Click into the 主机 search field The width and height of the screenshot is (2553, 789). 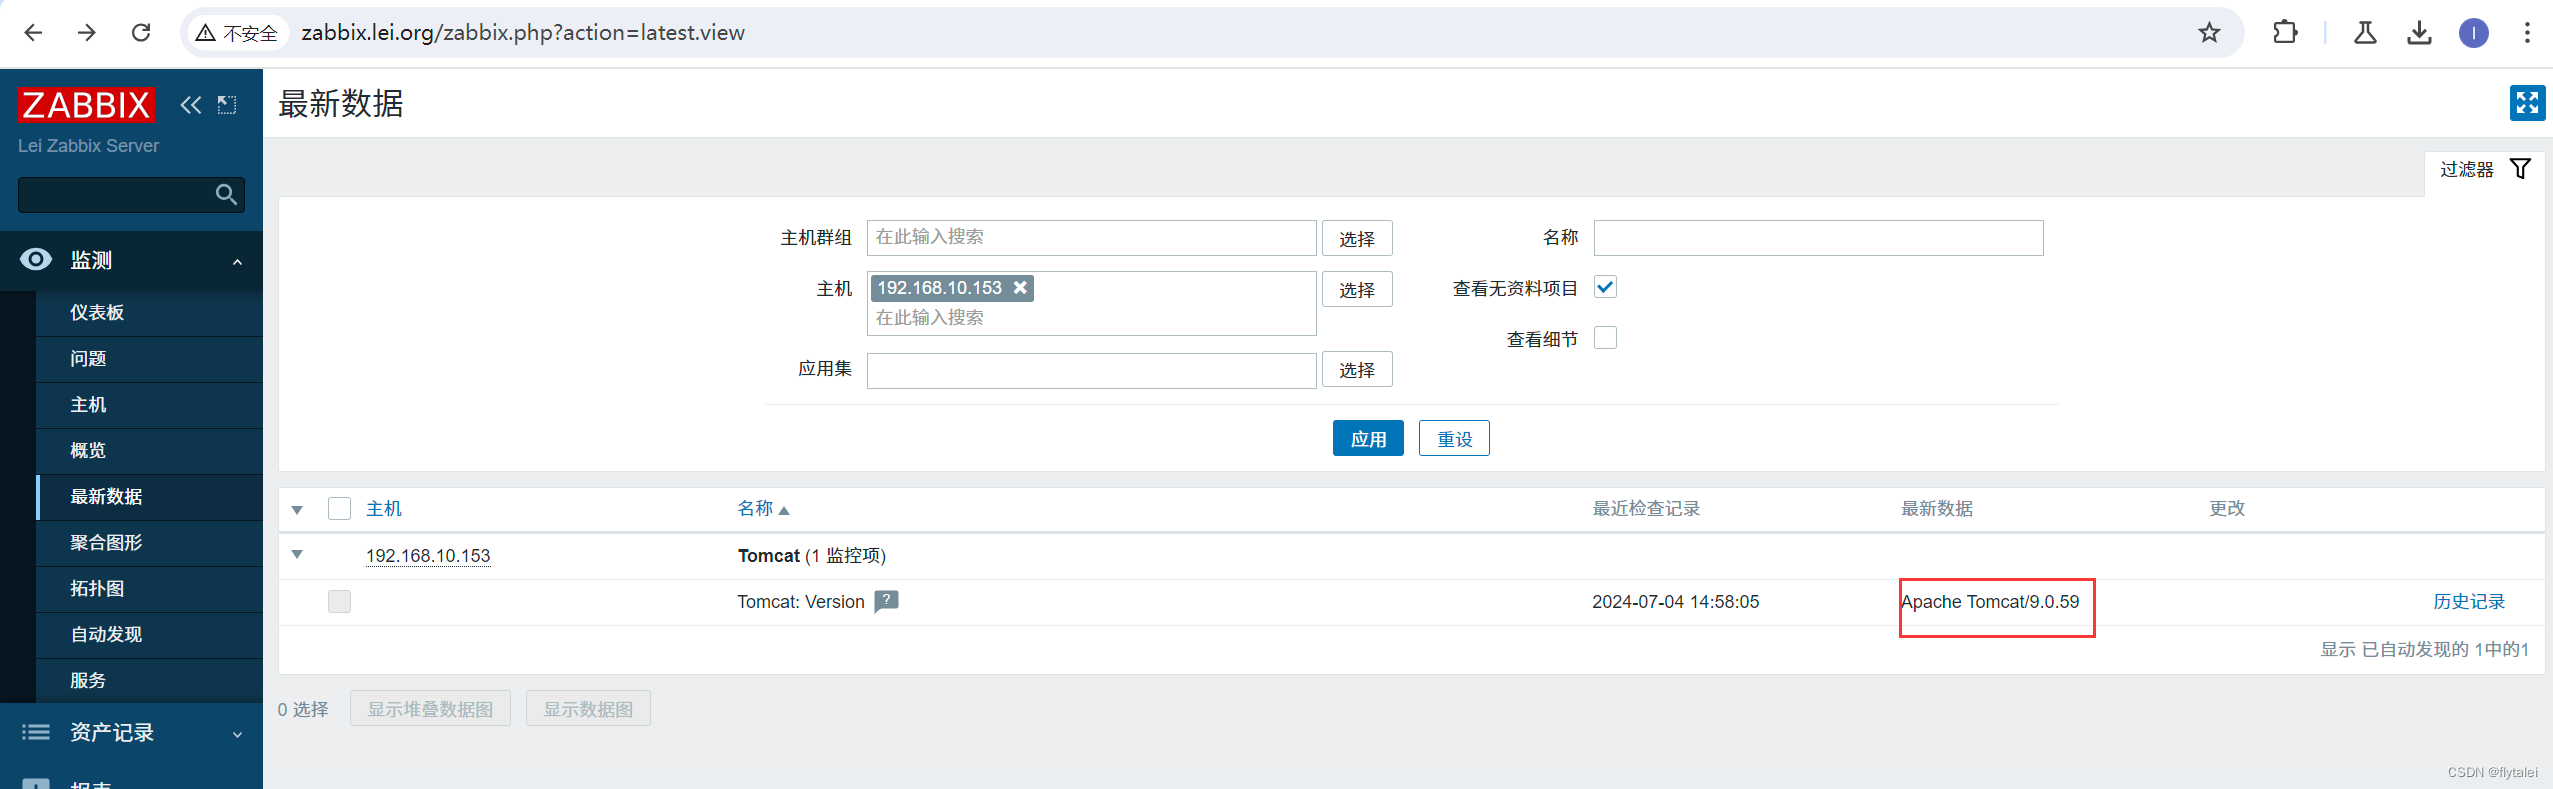coord(1091,318)
